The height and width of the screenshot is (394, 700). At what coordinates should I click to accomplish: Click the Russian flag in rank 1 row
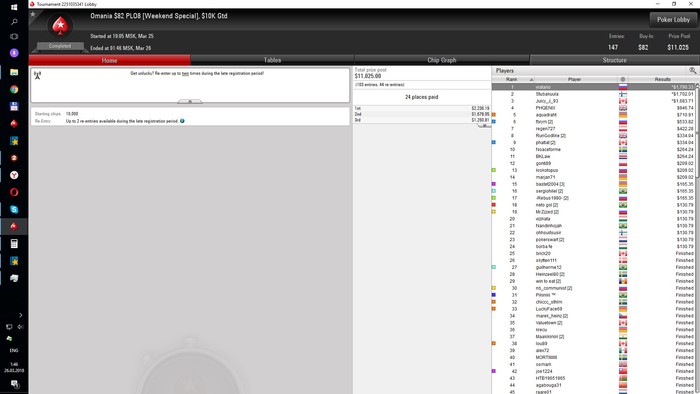click(x=623, y=87)
